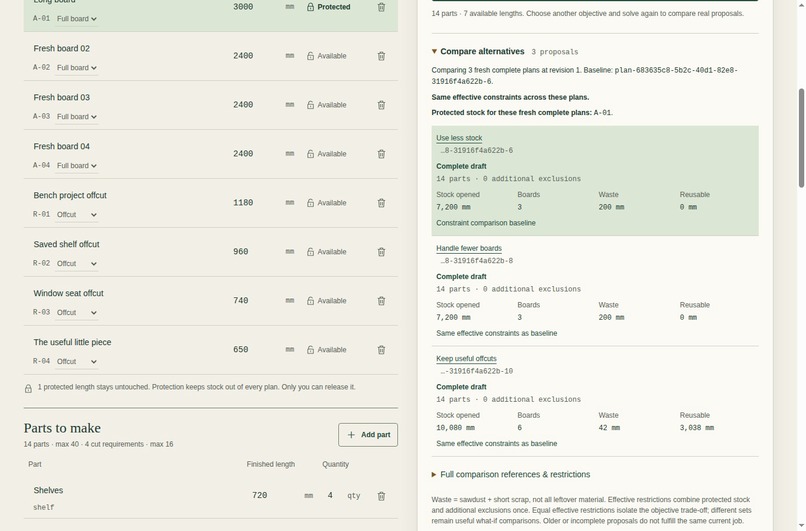Edit useful little piece length 650
Screen dimensions: 806x531
pos(241,350)
